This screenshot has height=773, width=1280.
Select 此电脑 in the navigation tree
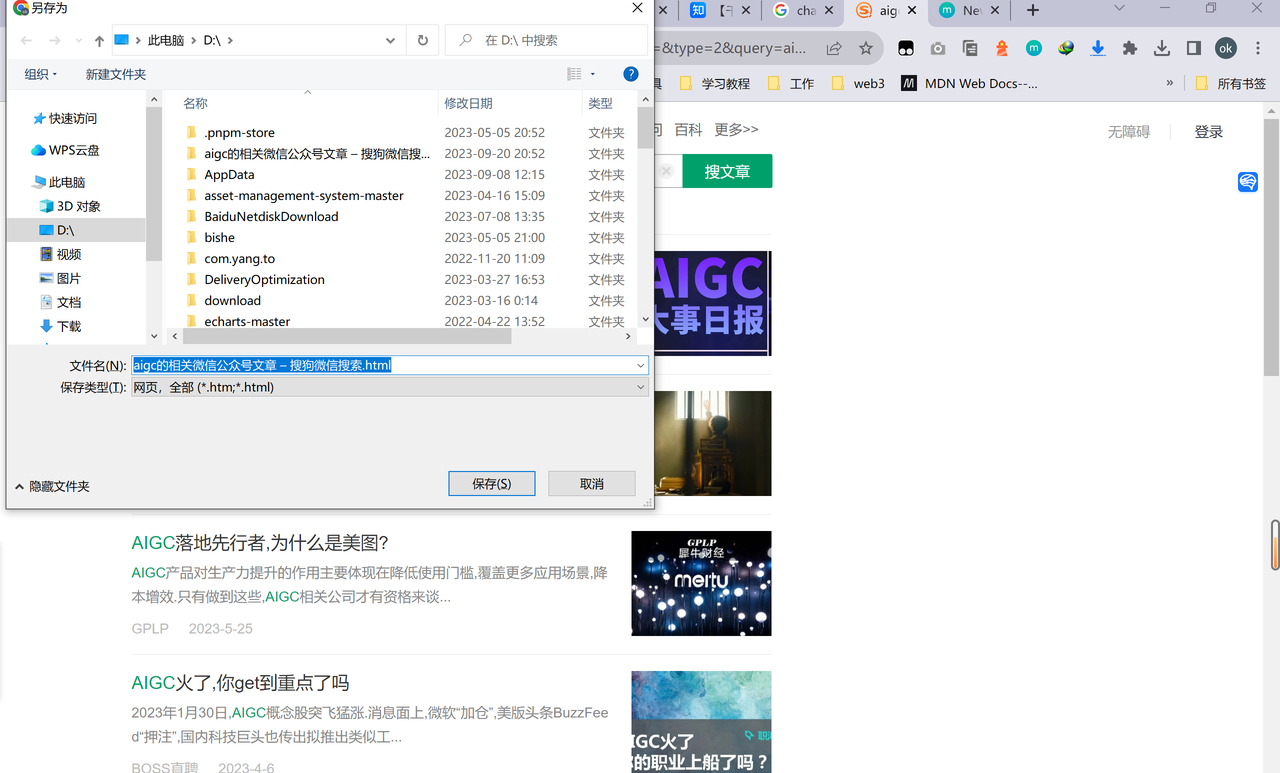pyautogui.click(x=59, y=182)
